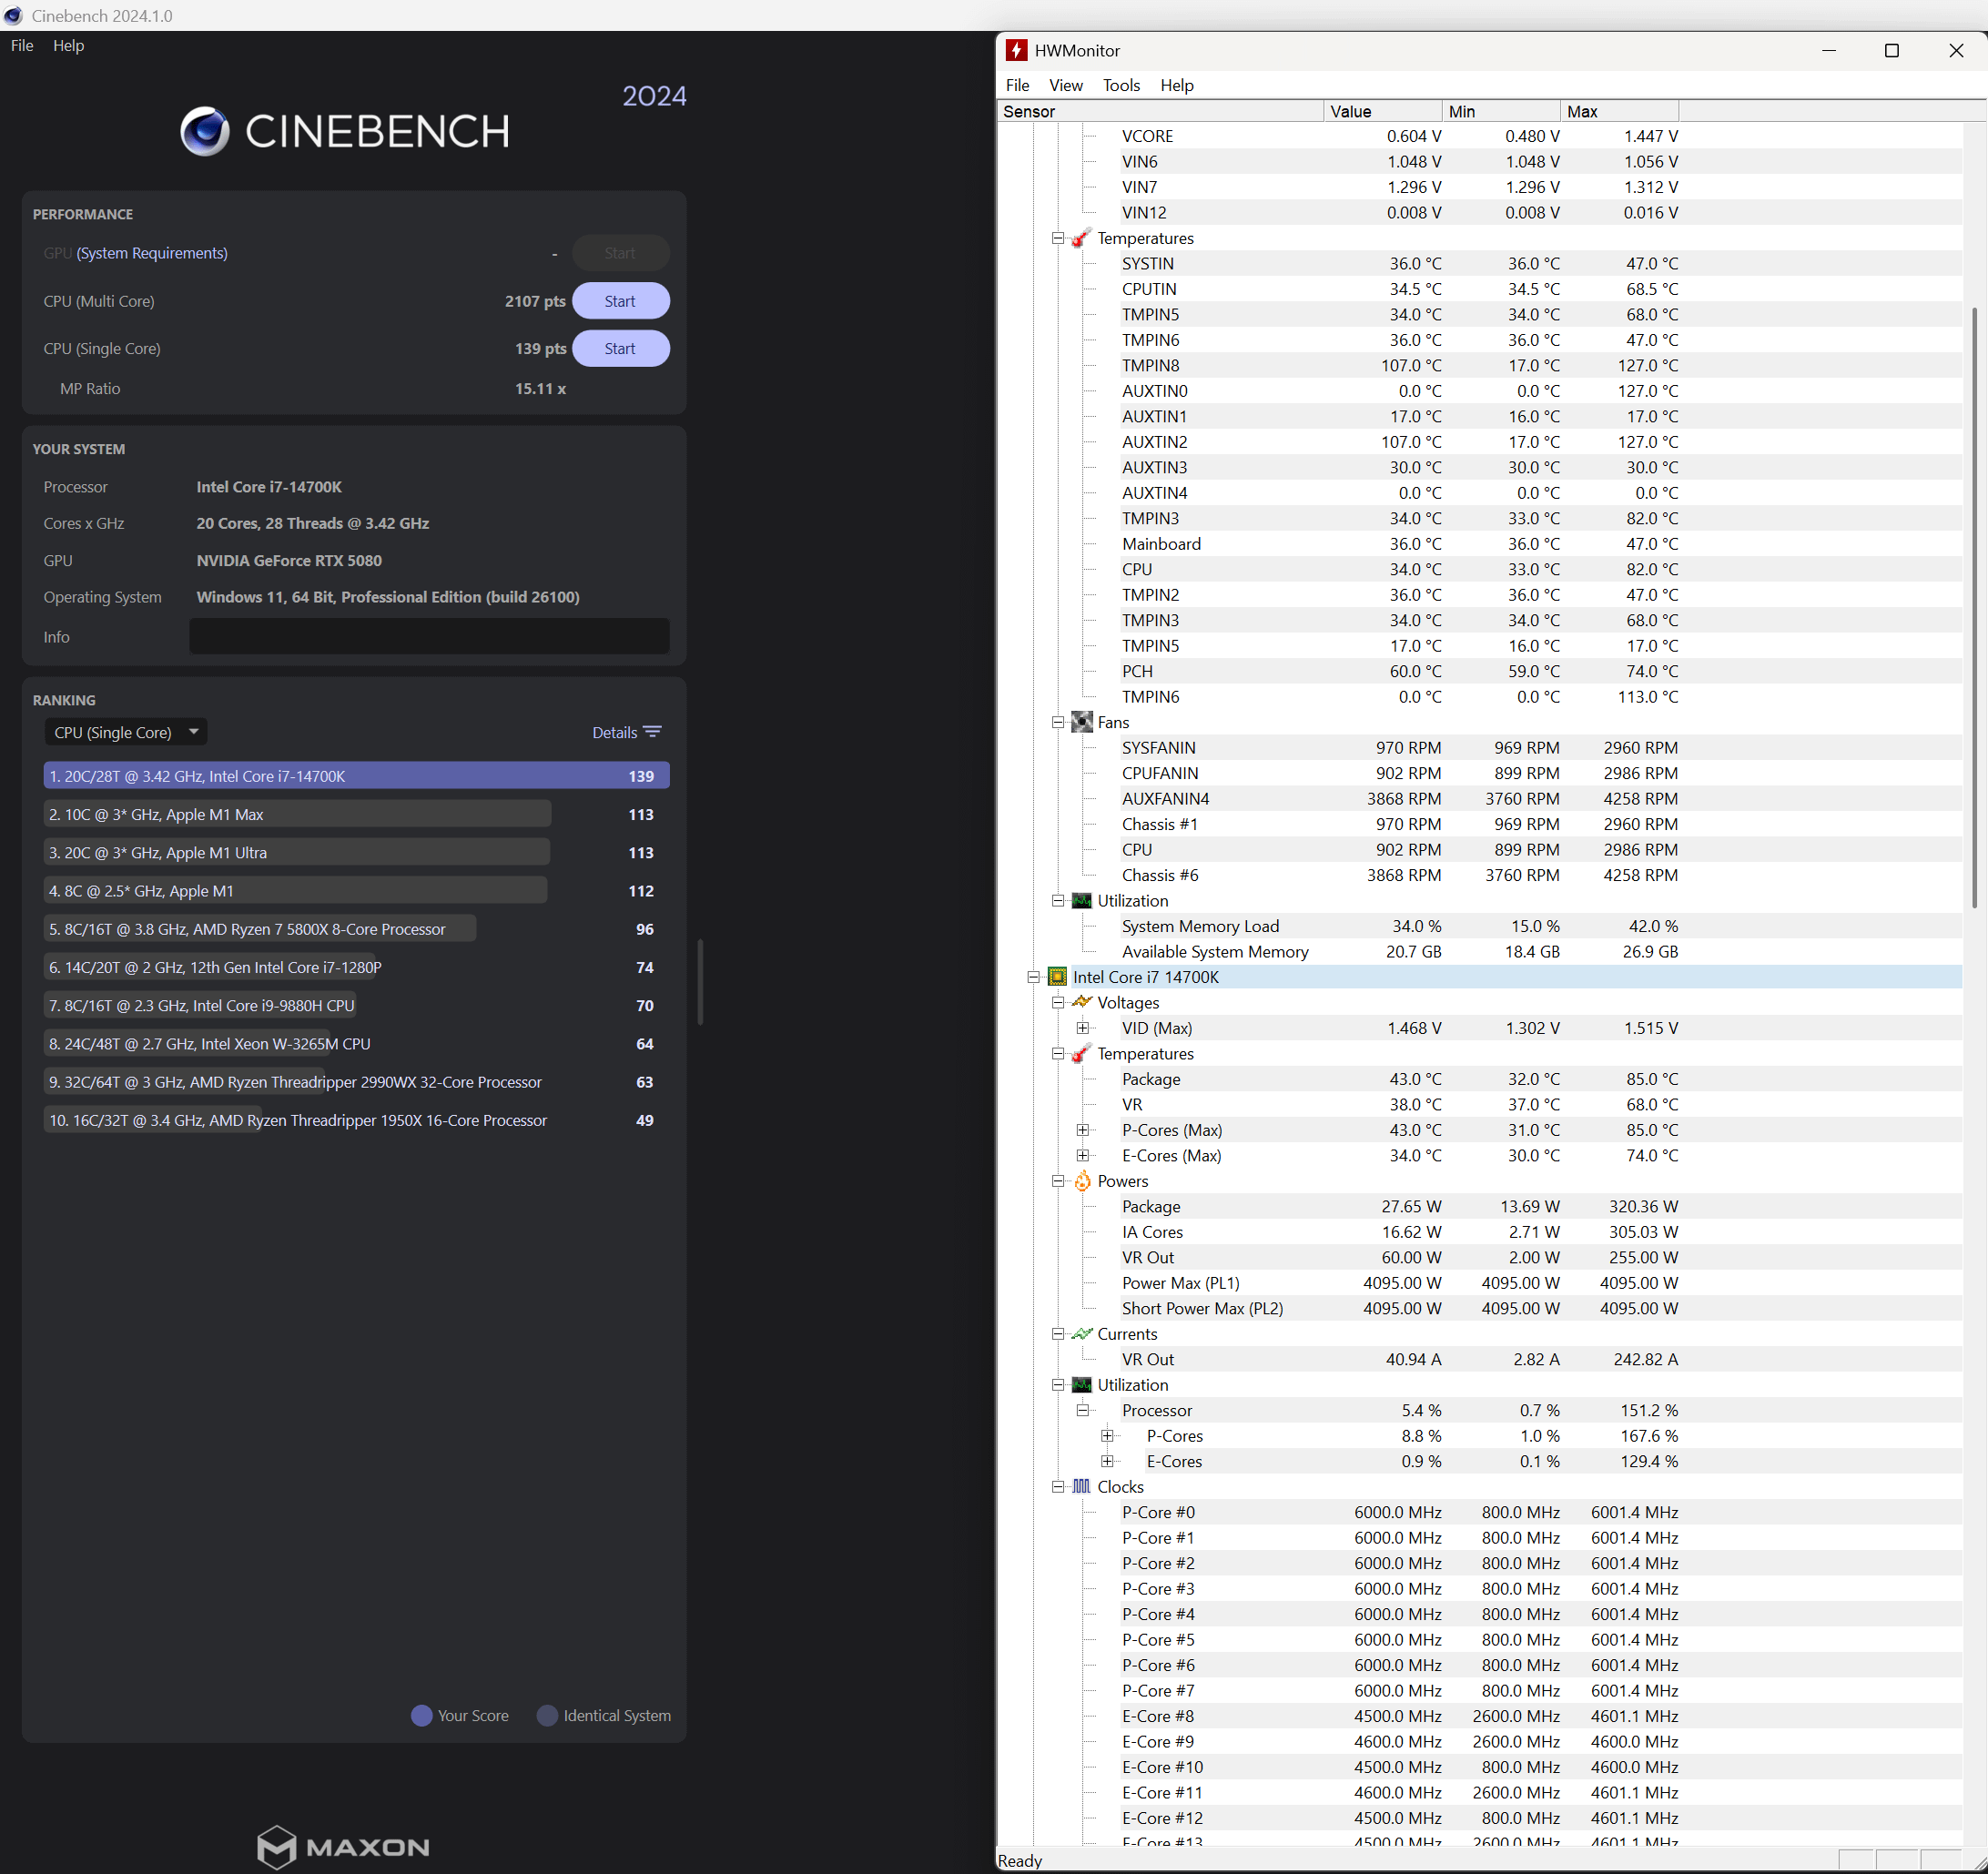
Task: Select the Fans group icon
Action: tap(1082, 722)
